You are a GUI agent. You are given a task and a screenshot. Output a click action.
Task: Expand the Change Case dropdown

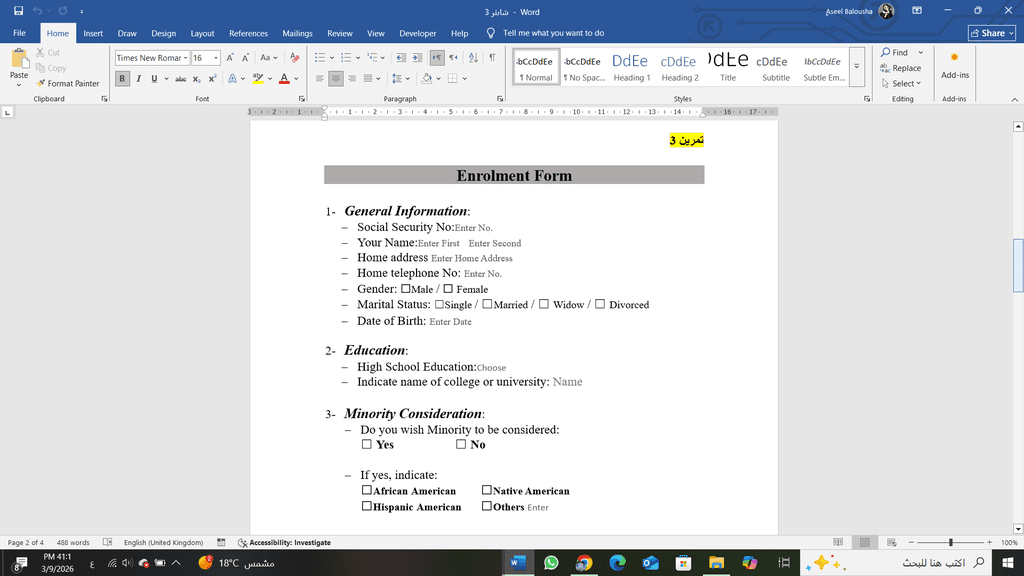pos(276,57)
